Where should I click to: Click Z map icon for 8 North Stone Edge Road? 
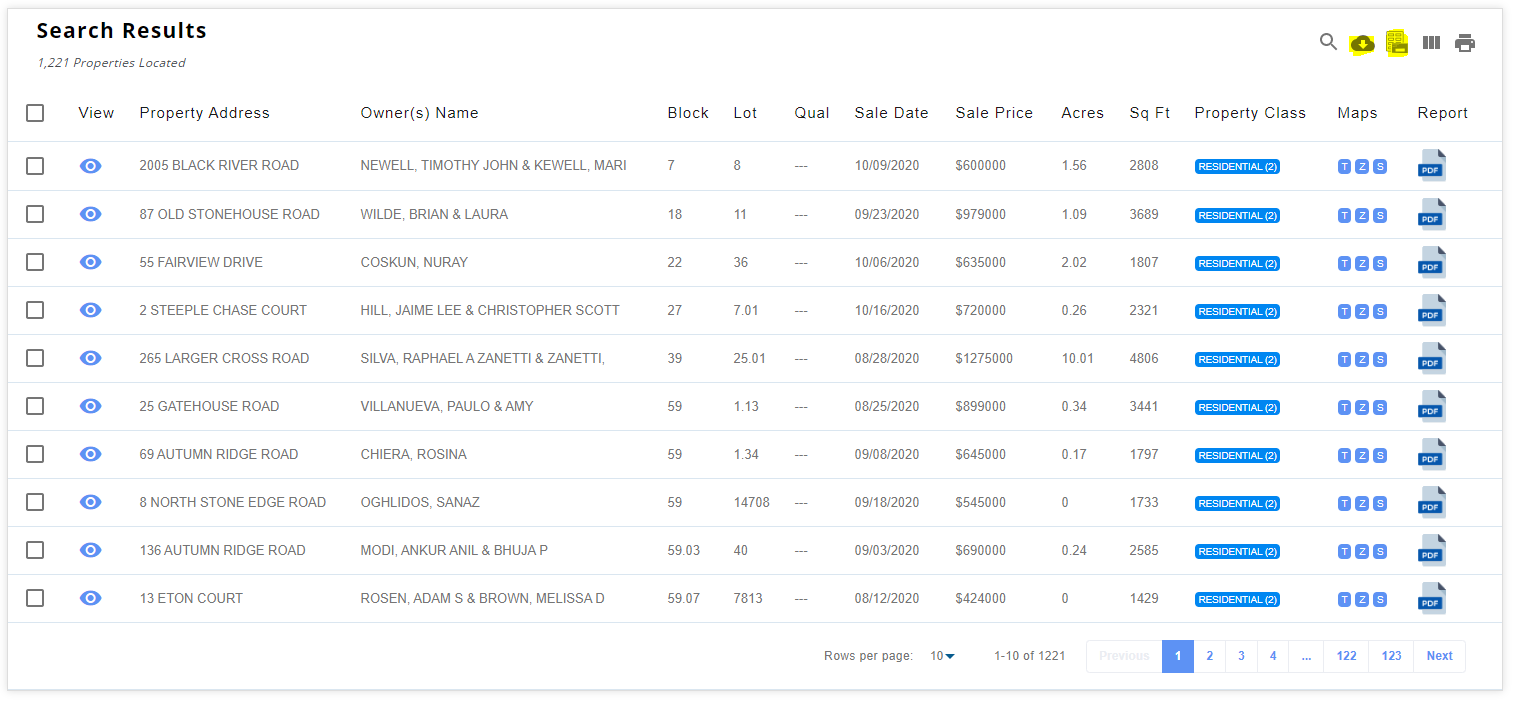point(1362,503)
